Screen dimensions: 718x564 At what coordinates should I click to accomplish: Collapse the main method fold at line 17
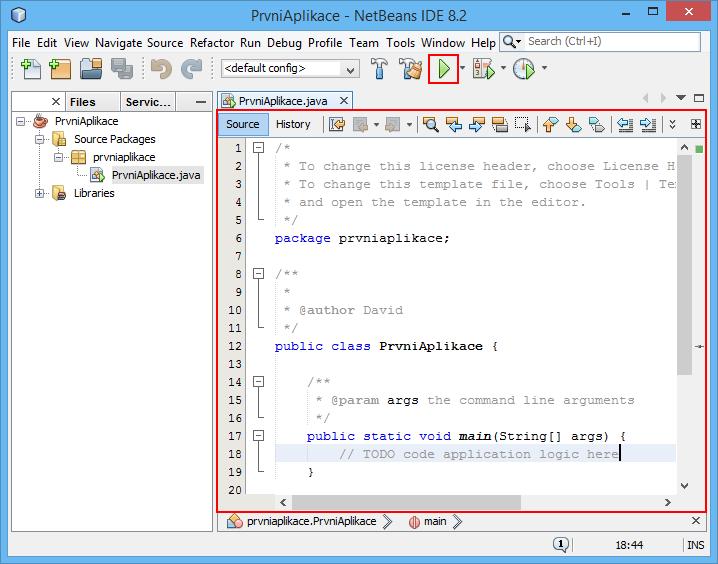[259, 435]
